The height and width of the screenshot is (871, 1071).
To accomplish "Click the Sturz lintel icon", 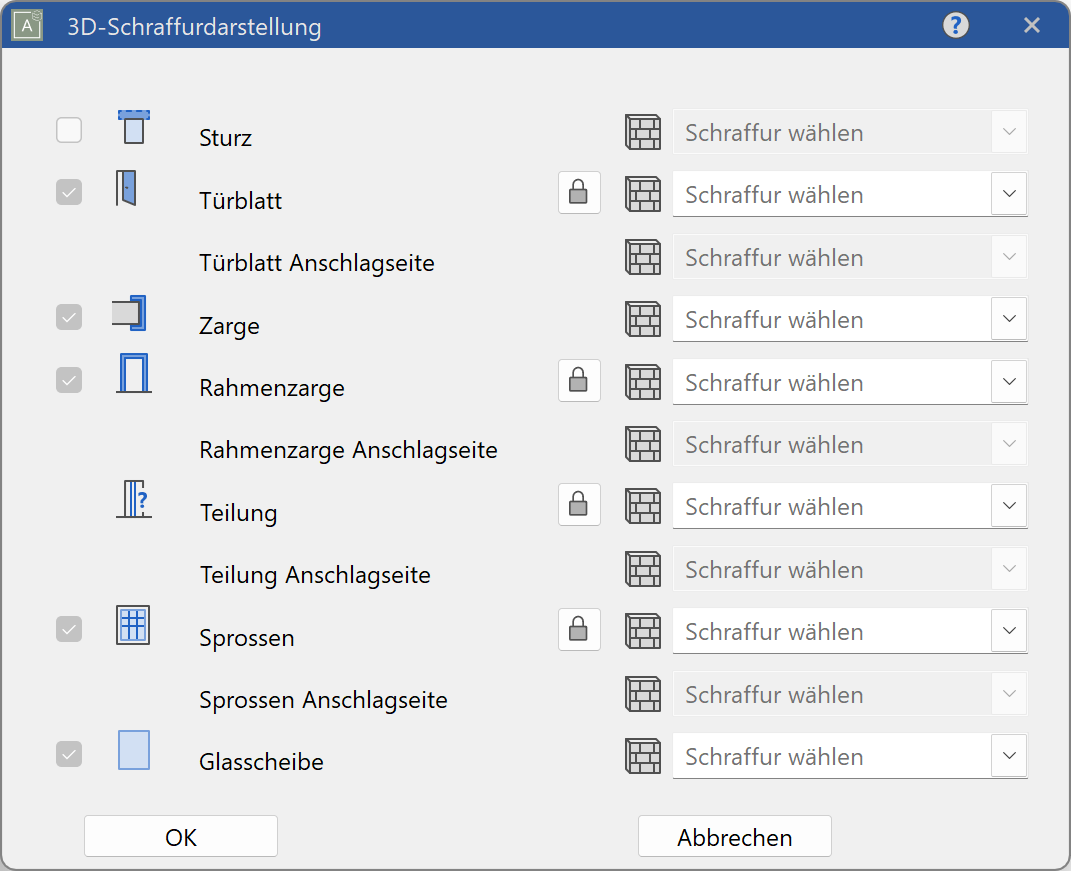I will tap(134, 127).
